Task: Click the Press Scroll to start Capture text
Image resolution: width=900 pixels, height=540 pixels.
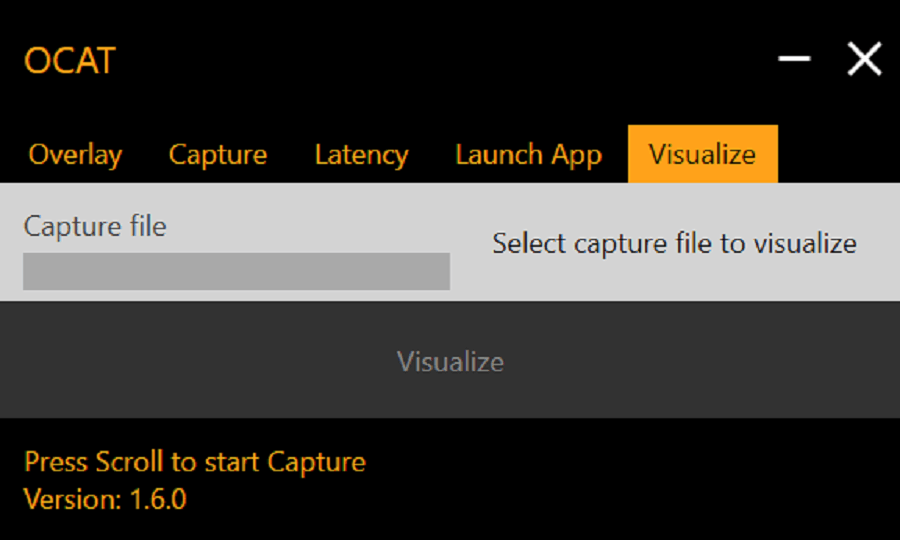Action: click(195, 462)
